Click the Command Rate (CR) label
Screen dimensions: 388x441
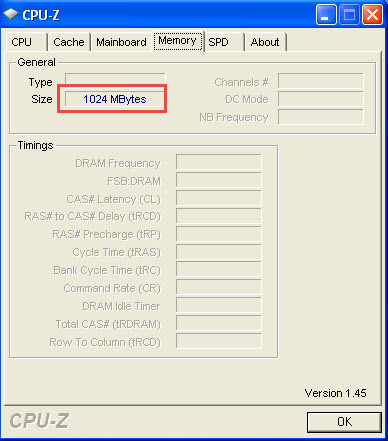pos(112,288)
